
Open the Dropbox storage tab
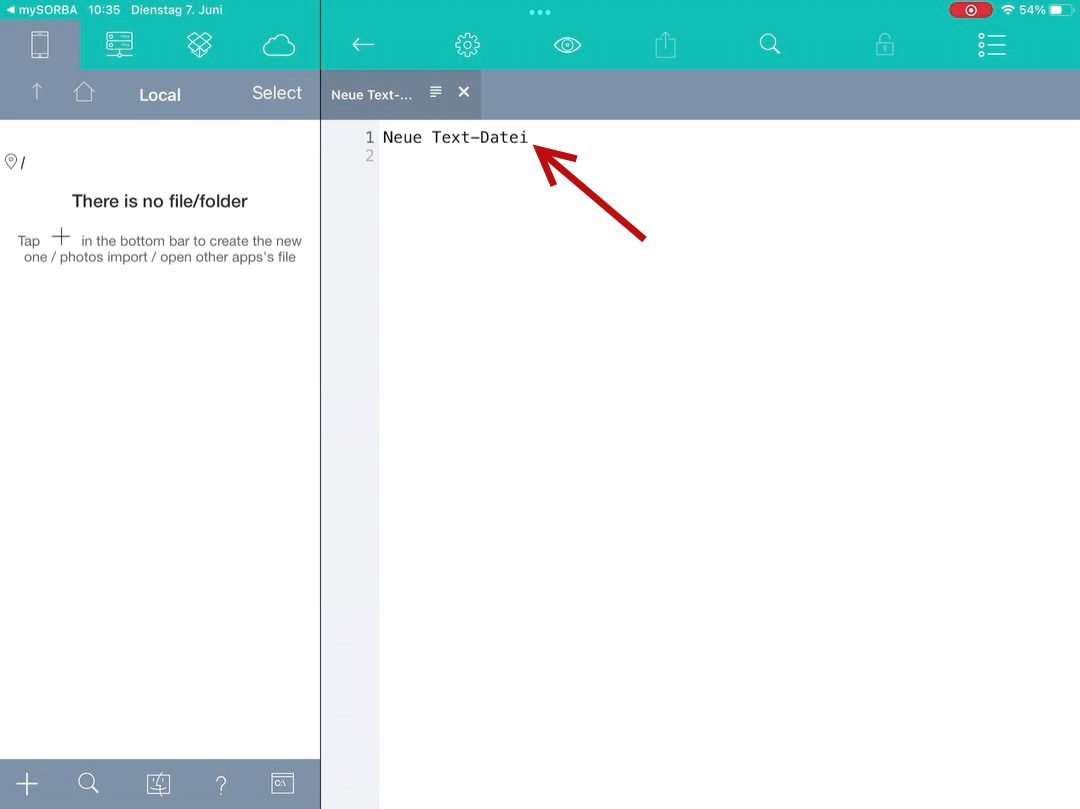pos(199,45)
